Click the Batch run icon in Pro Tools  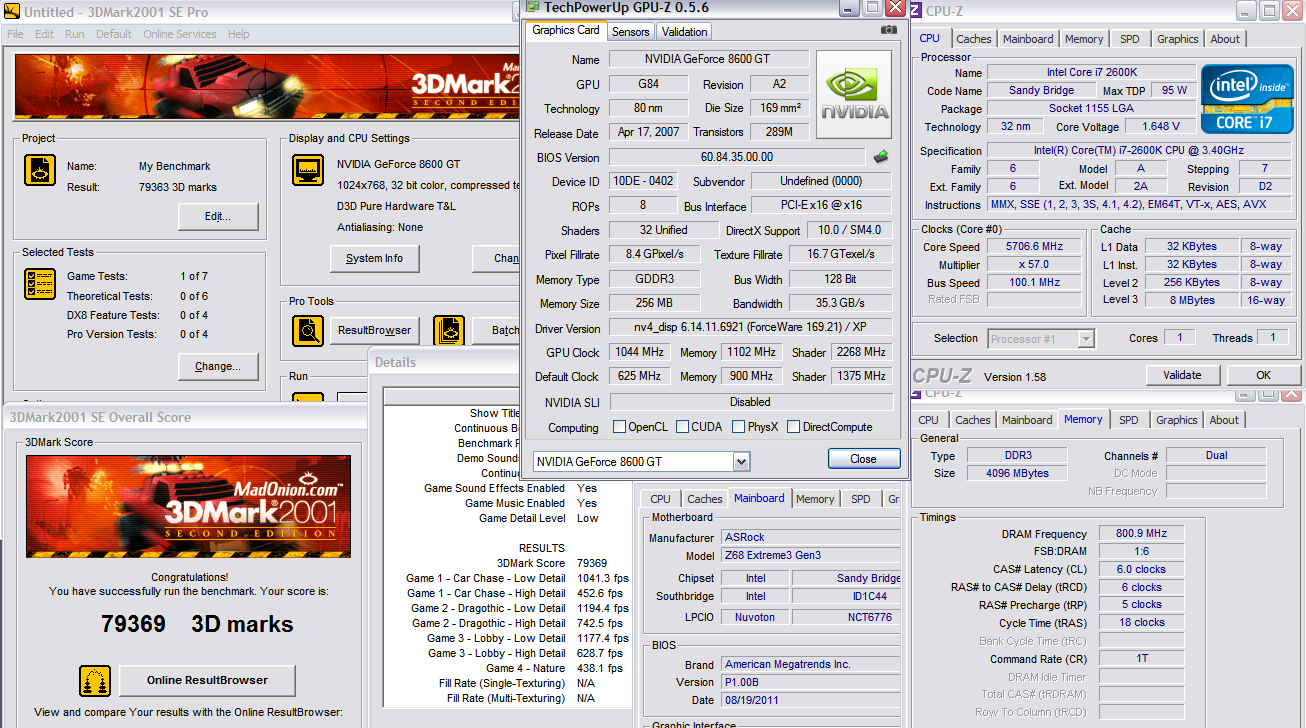point(449,330)
